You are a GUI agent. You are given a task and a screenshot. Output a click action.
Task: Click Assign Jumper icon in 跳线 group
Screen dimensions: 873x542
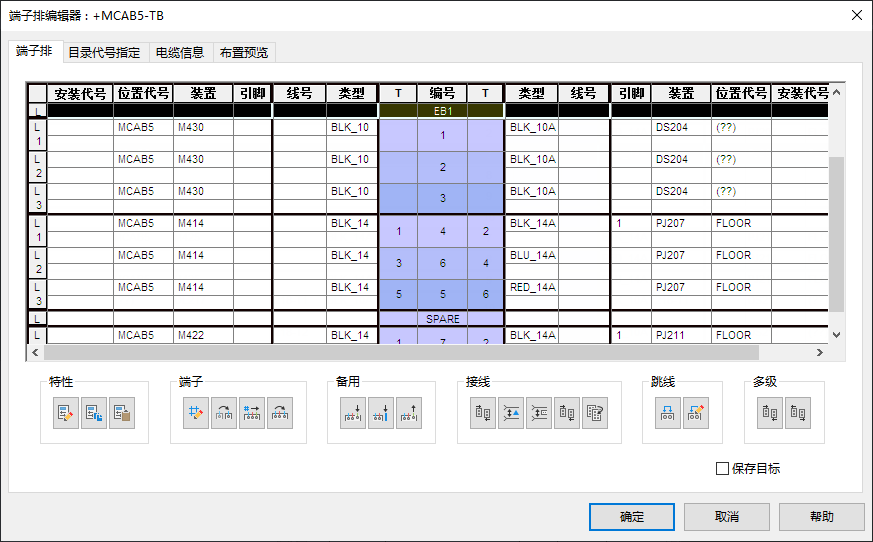(x=668, y=413)
